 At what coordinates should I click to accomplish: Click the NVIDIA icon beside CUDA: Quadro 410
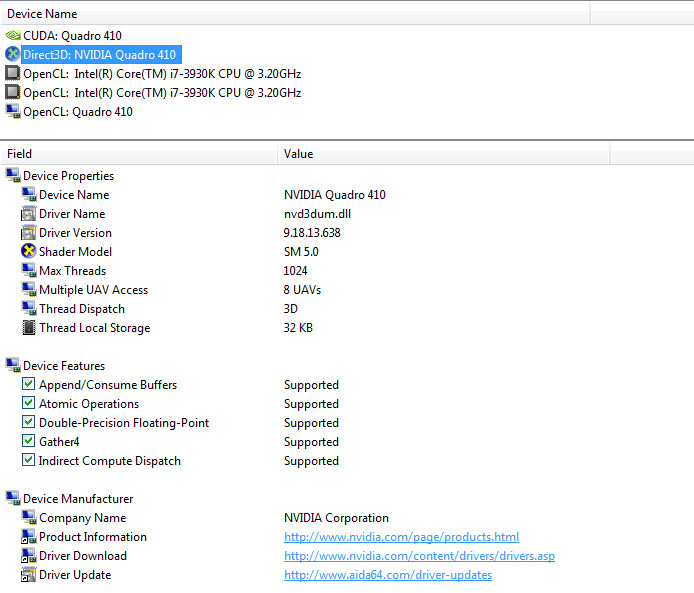13,35
